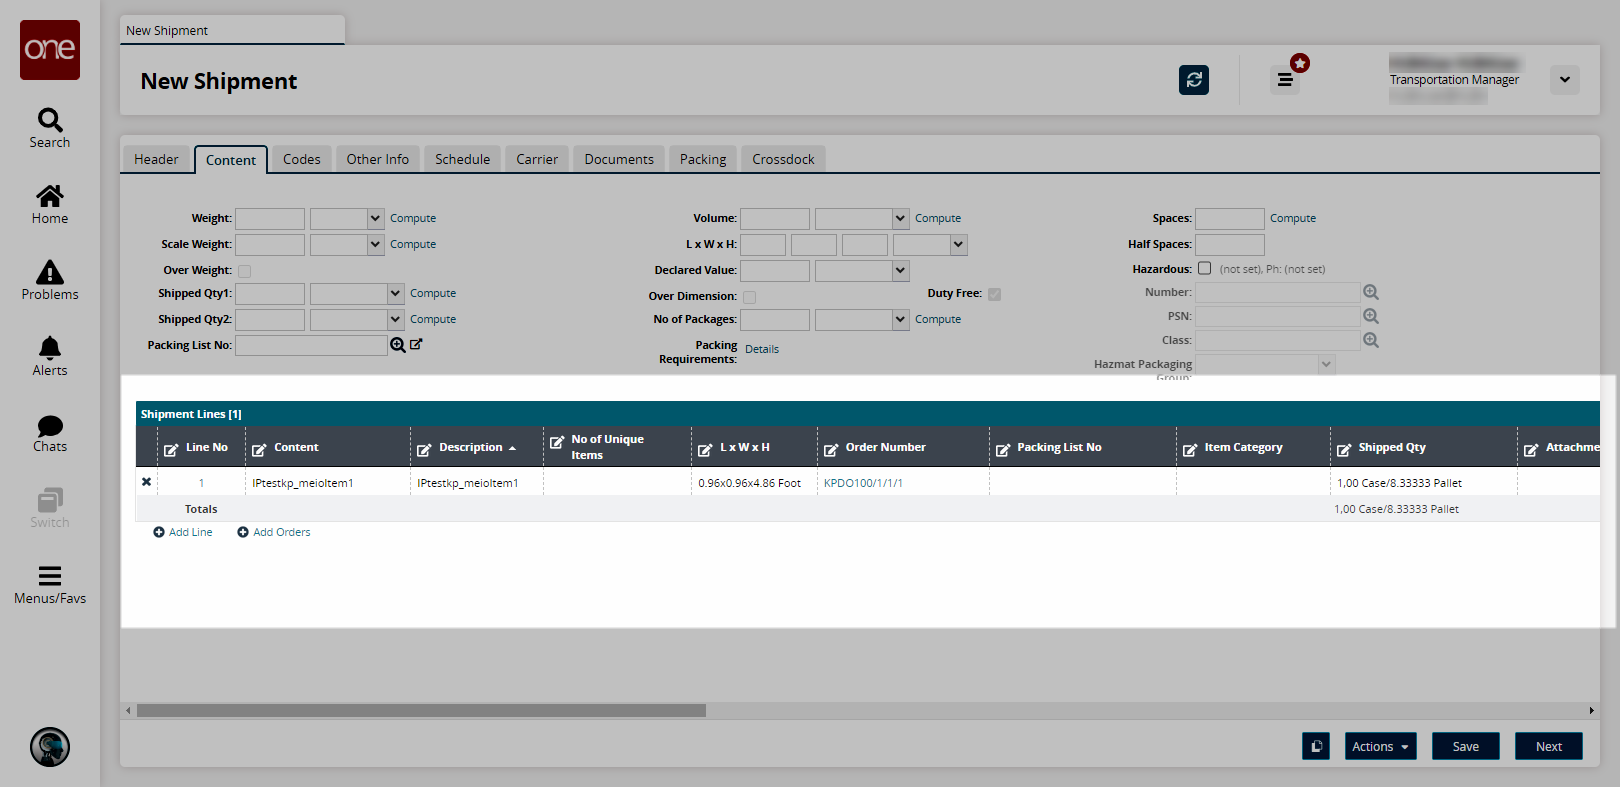Open order number KPDO100/1/1/1 link
Image resolution: width=1620 pixels, height=787 pixels.
click(863, 483)
